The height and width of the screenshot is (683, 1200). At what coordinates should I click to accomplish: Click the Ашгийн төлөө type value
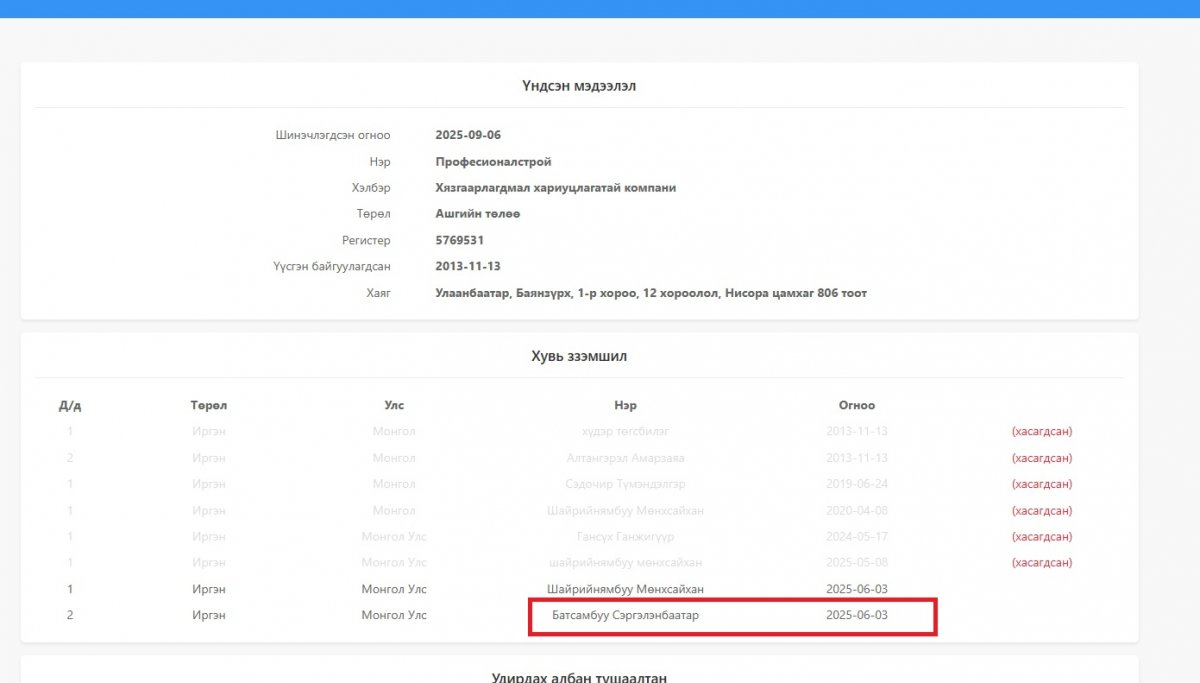477,214
